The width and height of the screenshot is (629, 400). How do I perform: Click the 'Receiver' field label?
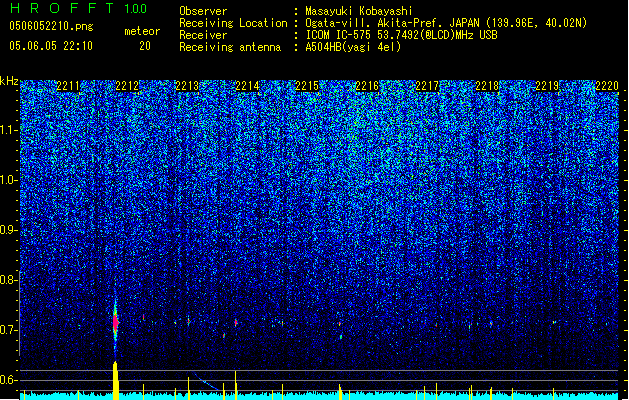(203, 35)
